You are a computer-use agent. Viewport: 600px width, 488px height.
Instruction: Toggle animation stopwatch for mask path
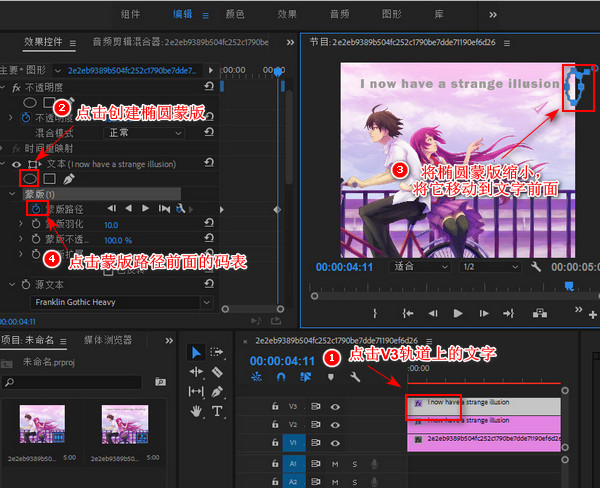pyautogui.click(x=36, y=209)
